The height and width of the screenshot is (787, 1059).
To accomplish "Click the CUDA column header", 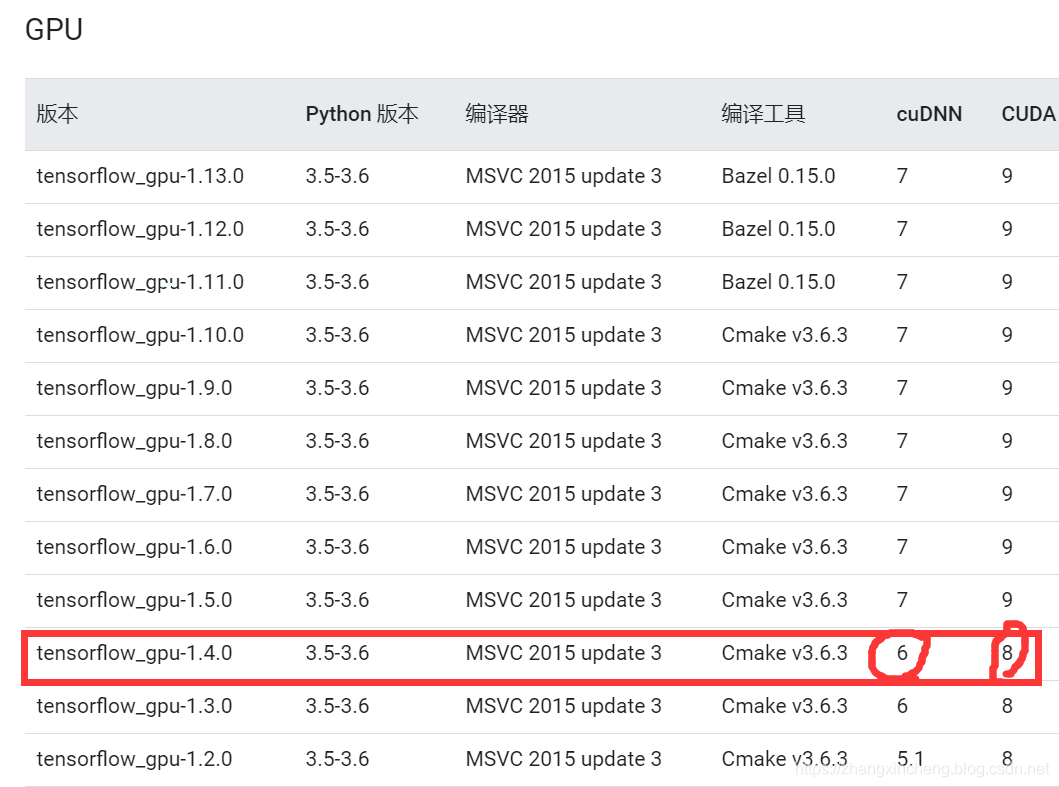I will tap(1028, 113).
